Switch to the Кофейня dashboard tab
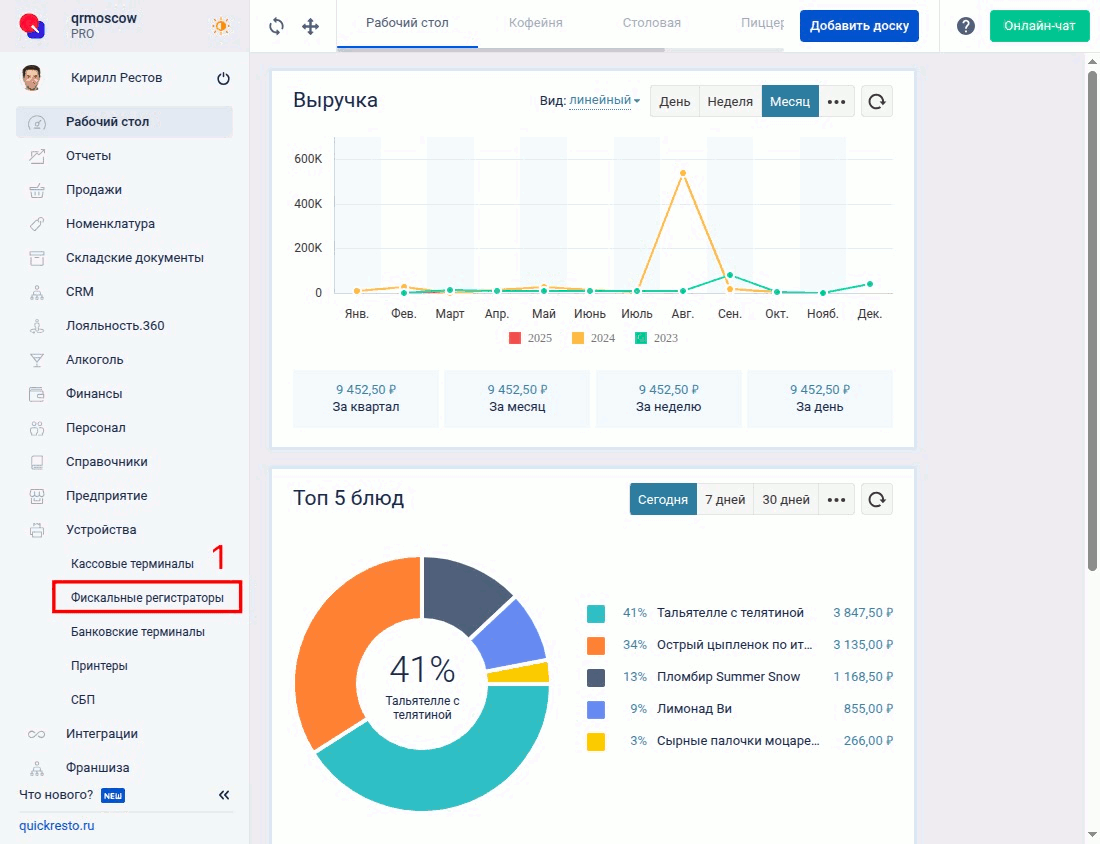 tap(535, 23)
